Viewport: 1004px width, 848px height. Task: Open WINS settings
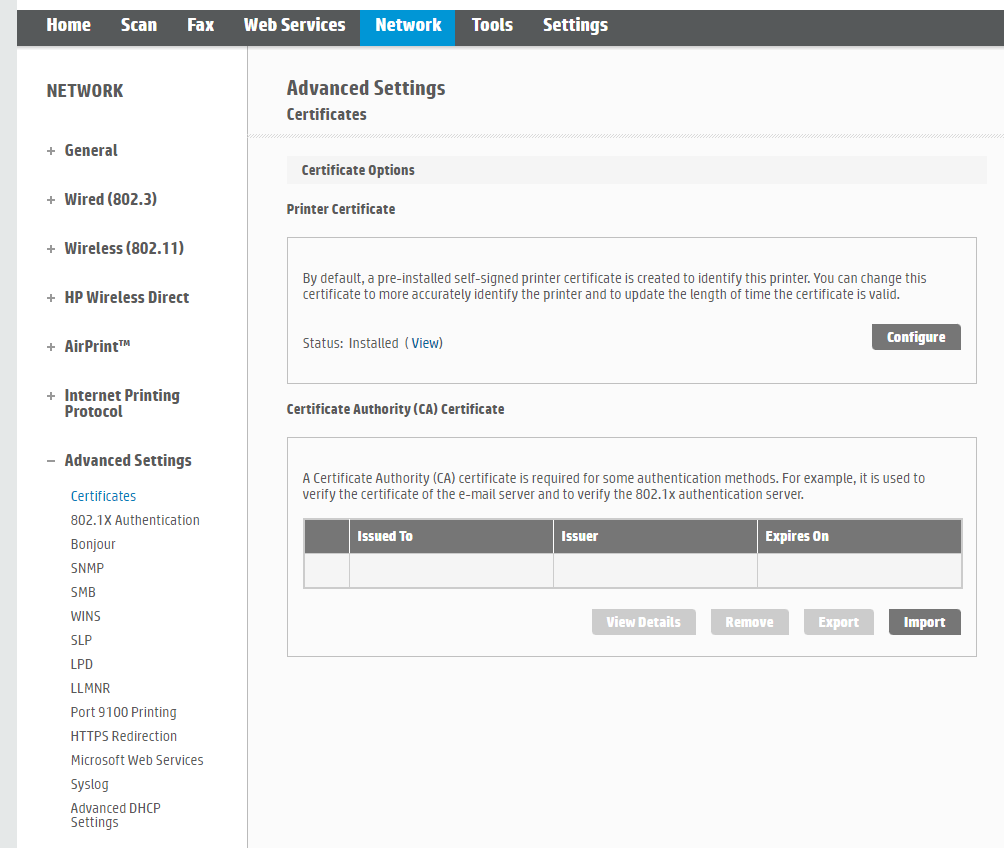(x=86, y=616)
